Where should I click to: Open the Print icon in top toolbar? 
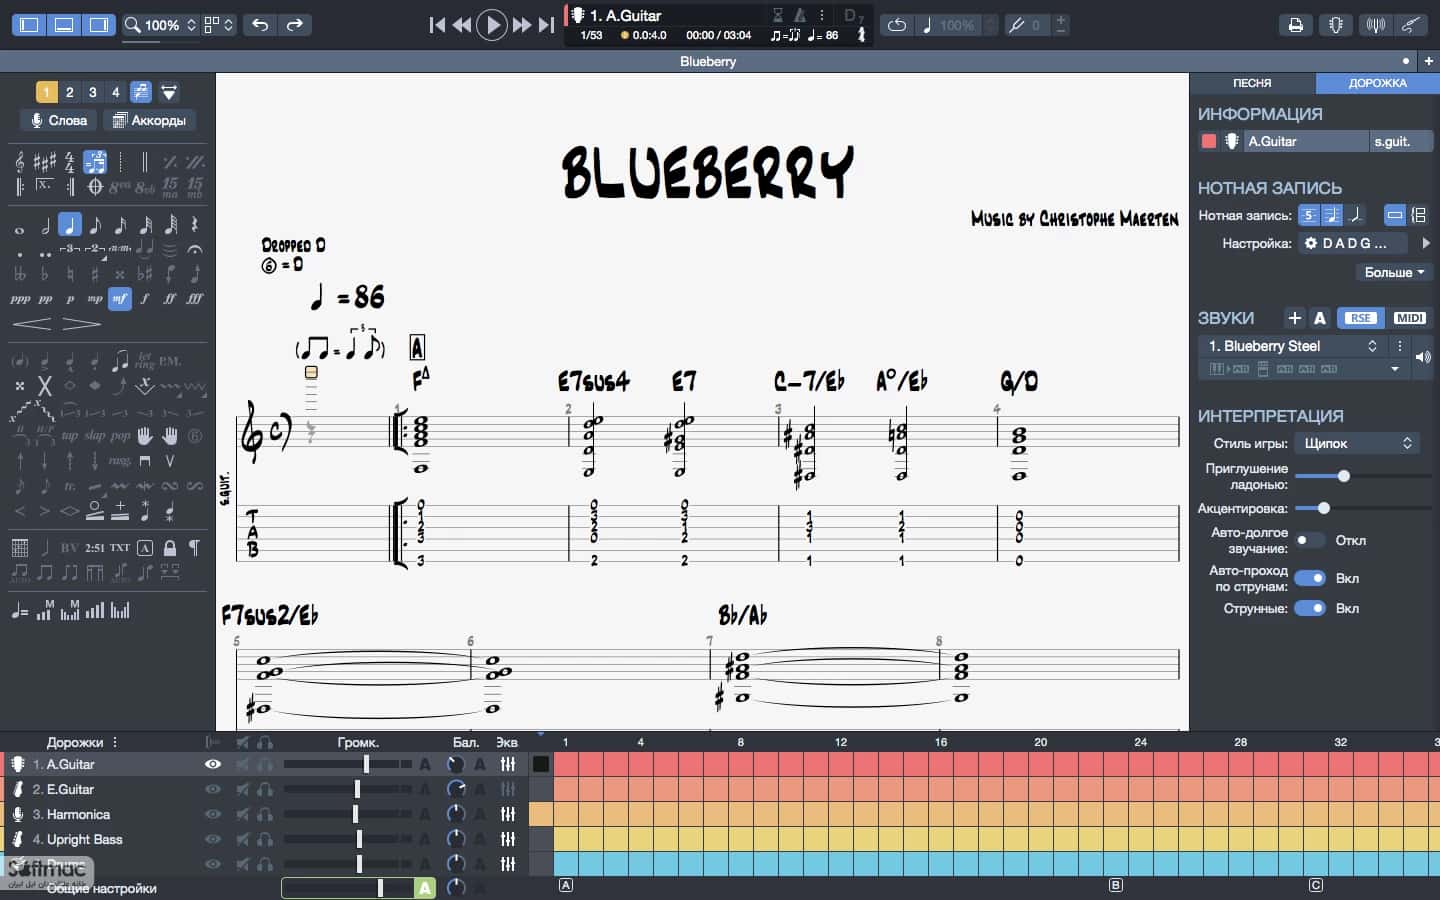tap(1296, 25)
